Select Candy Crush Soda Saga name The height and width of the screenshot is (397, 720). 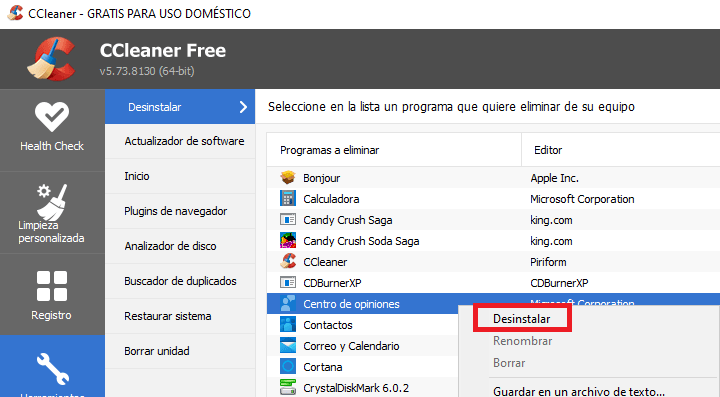click(x=361, y=241)
